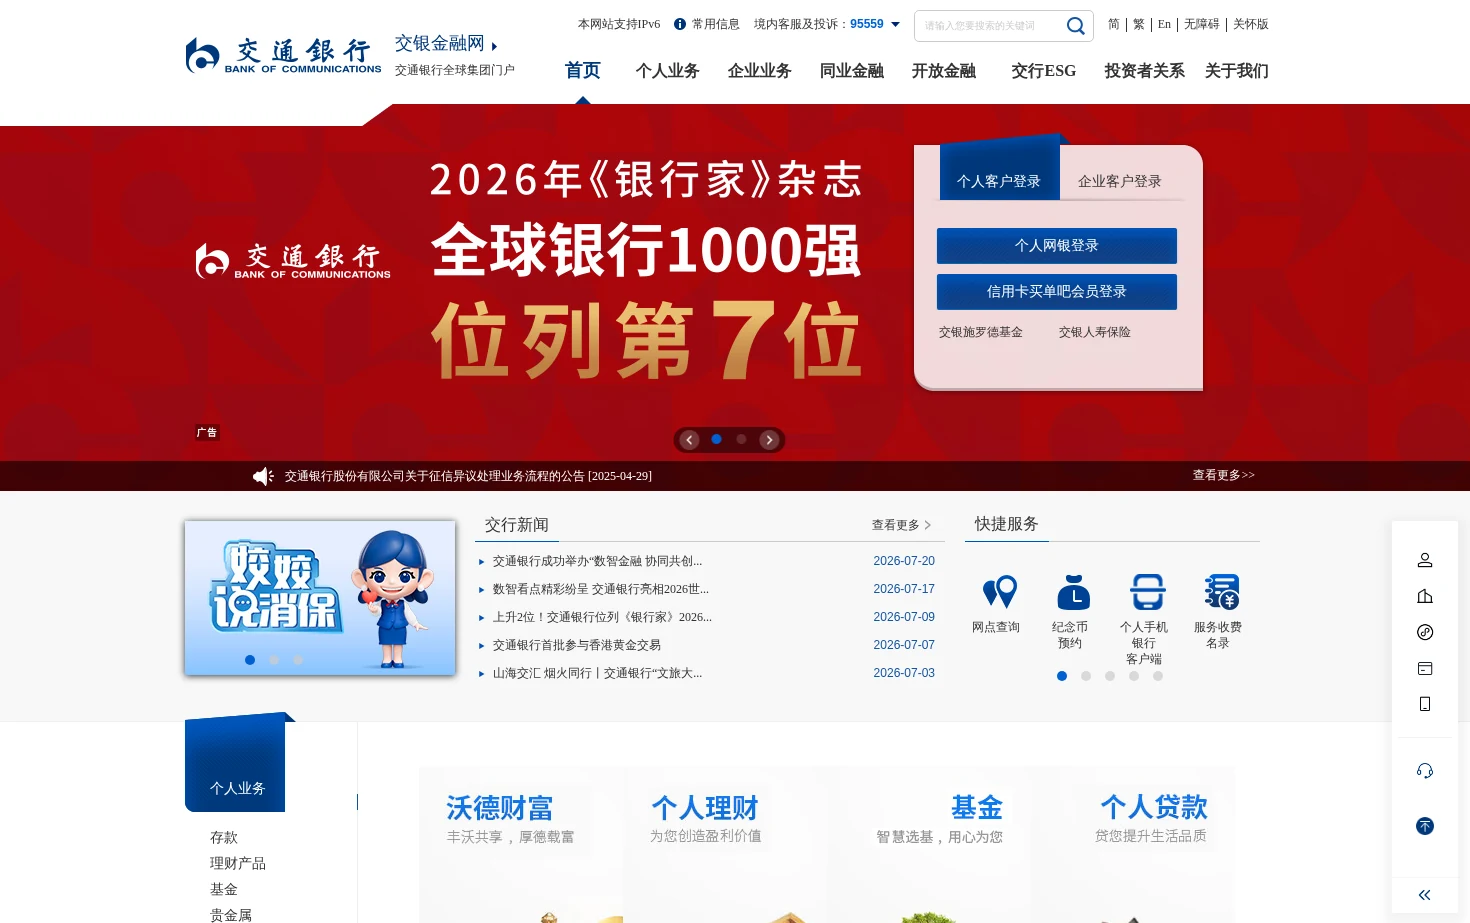Viewport: 1470px width, 923px height.
Task: Open news 山海交汇 烟火同行
Action: (x=597, y=673)
